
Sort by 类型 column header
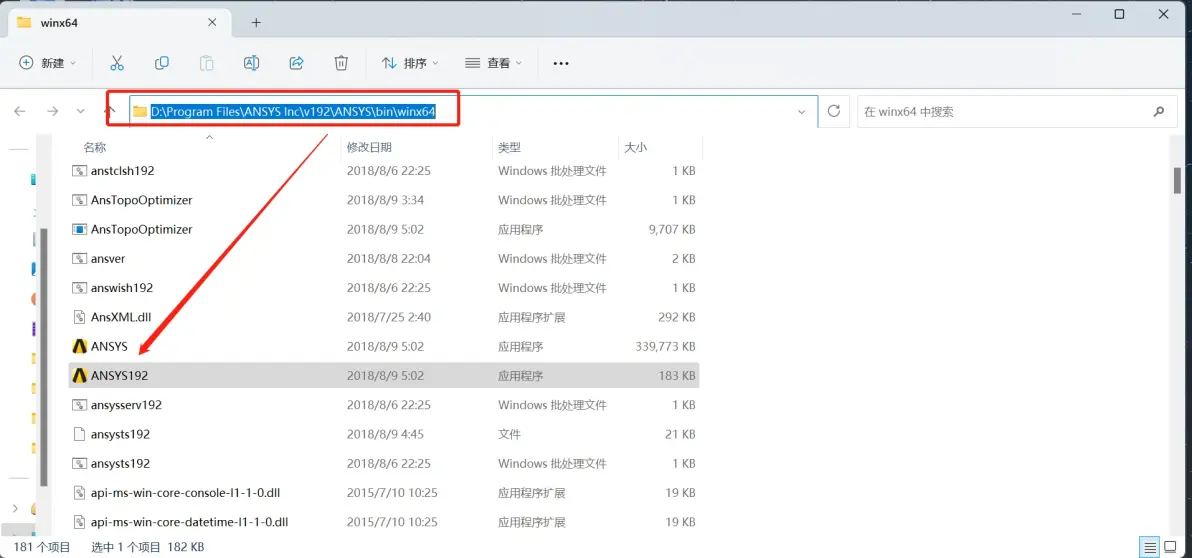coord(509,147)
